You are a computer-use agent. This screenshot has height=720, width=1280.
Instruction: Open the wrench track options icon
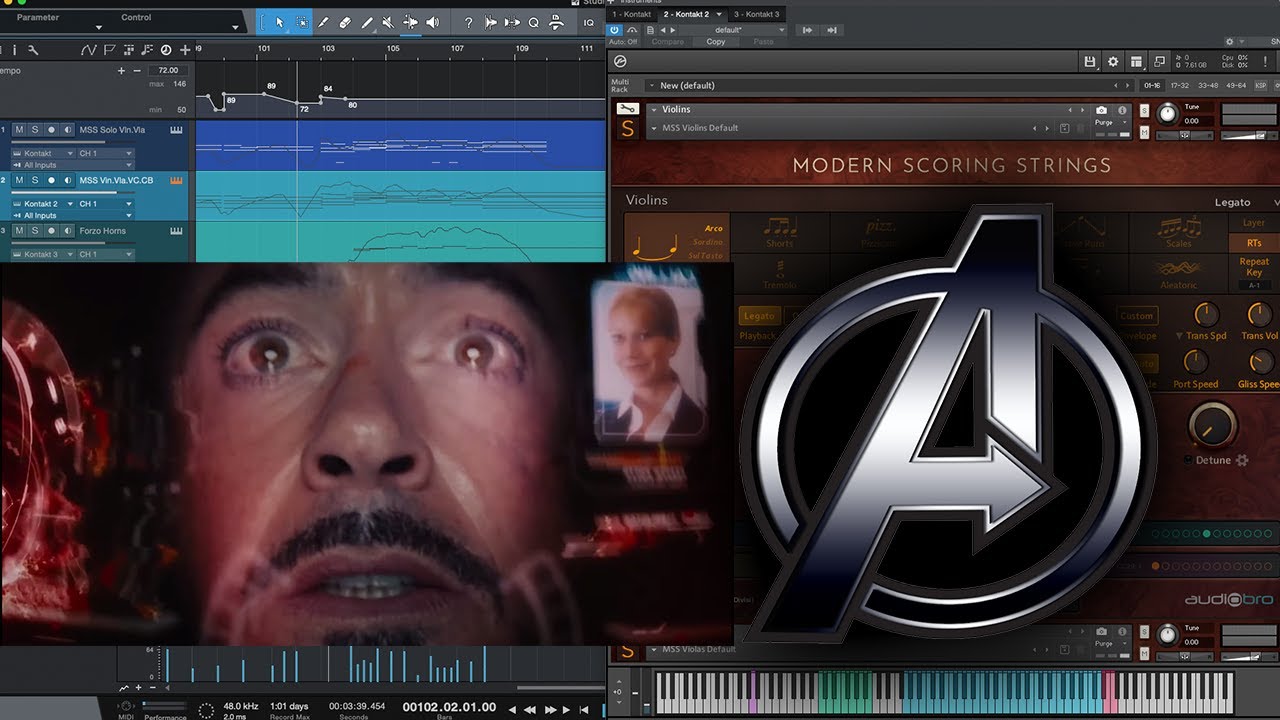tap(33, 49)
